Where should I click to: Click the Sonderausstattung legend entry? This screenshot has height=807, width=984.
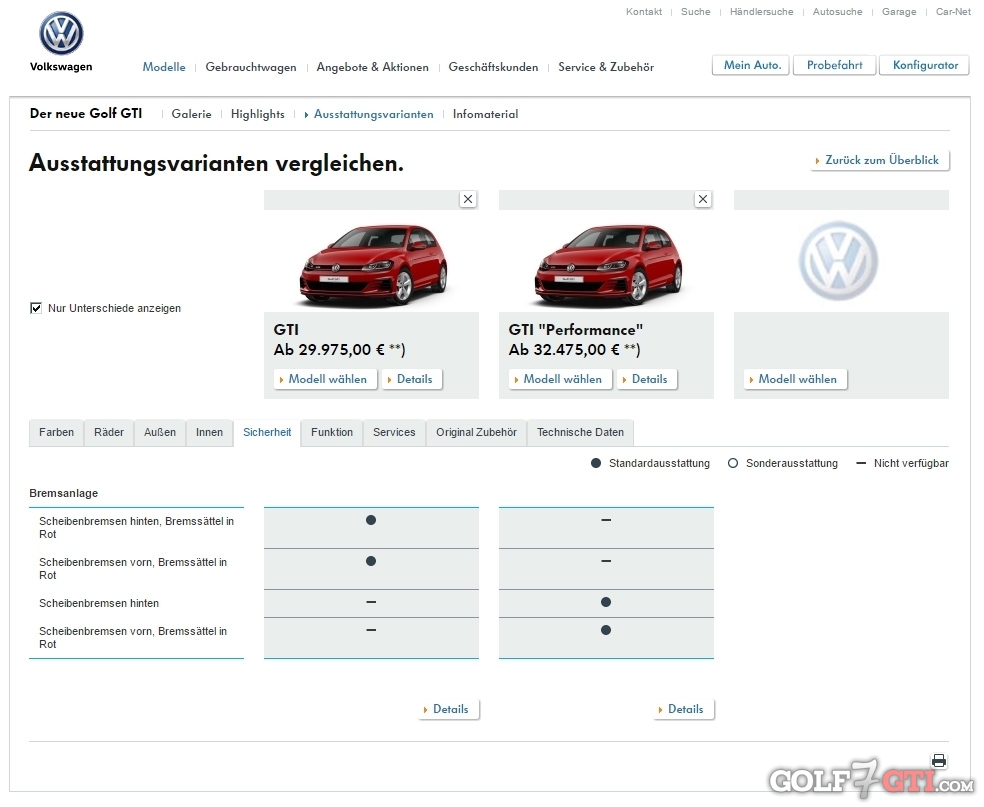point(783,464)
